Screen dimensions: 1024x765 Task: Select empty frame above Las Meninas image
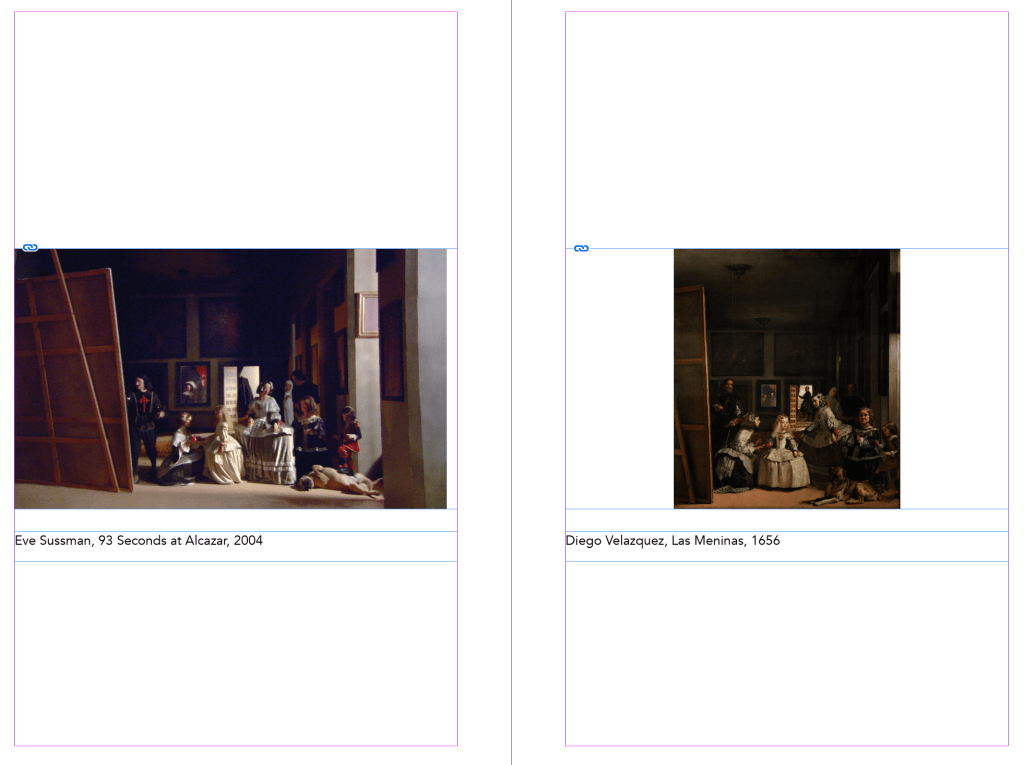[786, 130]
